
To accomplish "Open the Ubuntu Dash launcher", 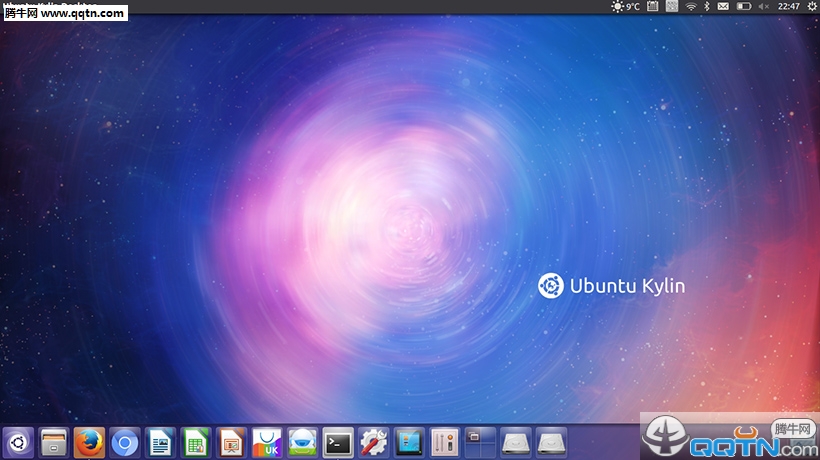I will [x=18, y=443].
